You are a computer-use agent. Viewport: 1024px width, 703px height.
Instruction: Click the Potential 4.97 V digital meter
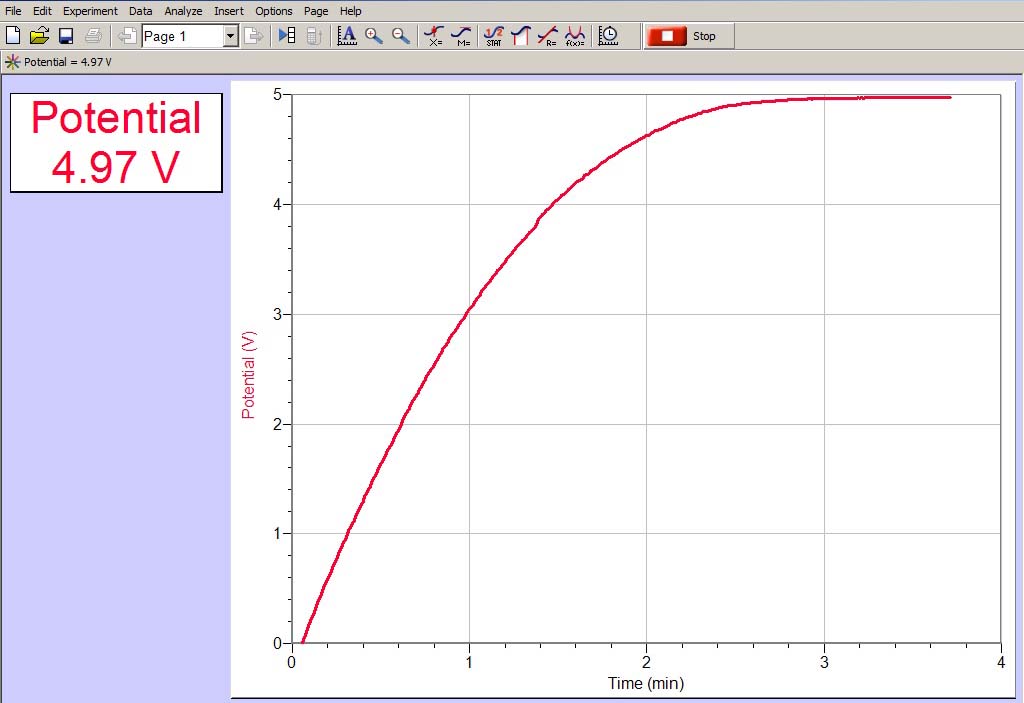pyautogui.click(x=116, y=142)
